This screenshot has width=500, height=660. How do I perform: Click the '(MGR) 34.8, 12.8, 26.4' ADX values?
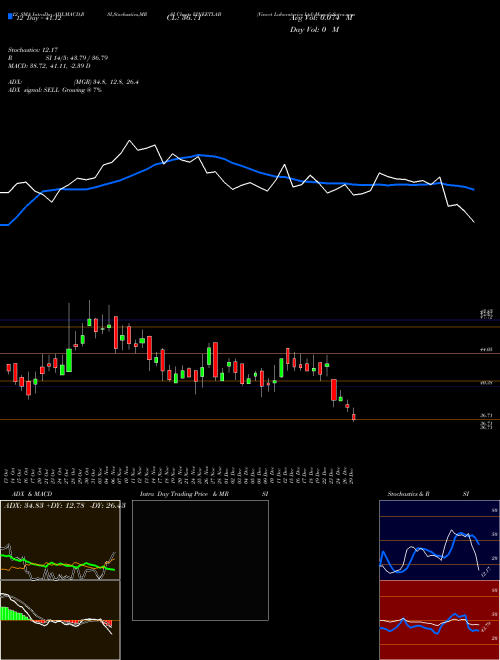pyautogui.click(x=106, y=82)
